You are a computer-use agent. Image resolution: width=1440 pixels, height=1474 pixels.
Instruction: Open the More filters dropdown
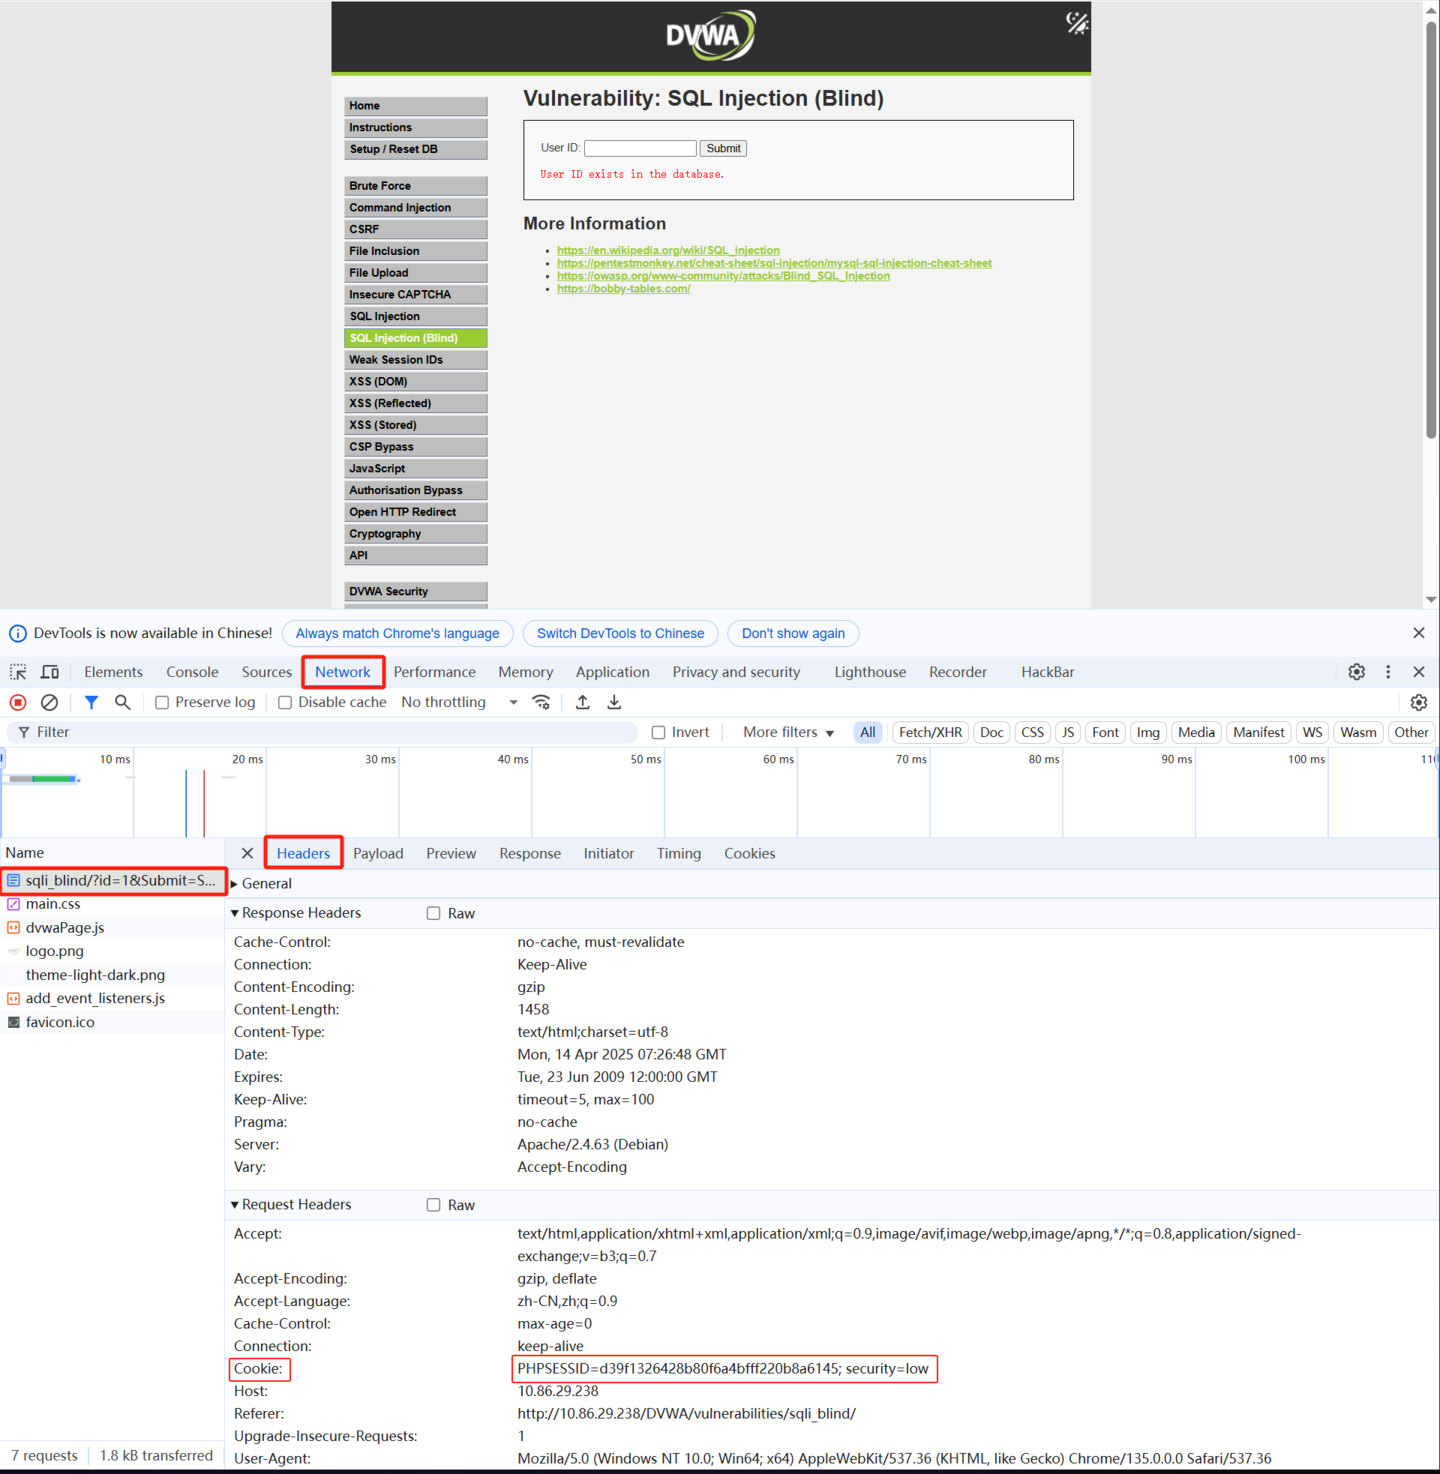788,732
